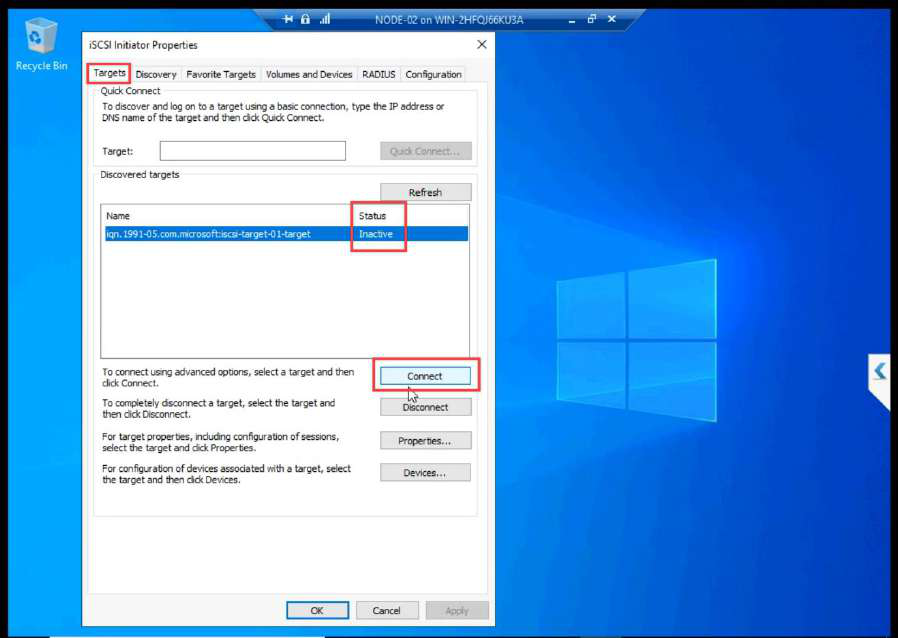Switch to the Targets tab
The height and width of the screenshot is (638, 898).
click(x=109, y=73)
